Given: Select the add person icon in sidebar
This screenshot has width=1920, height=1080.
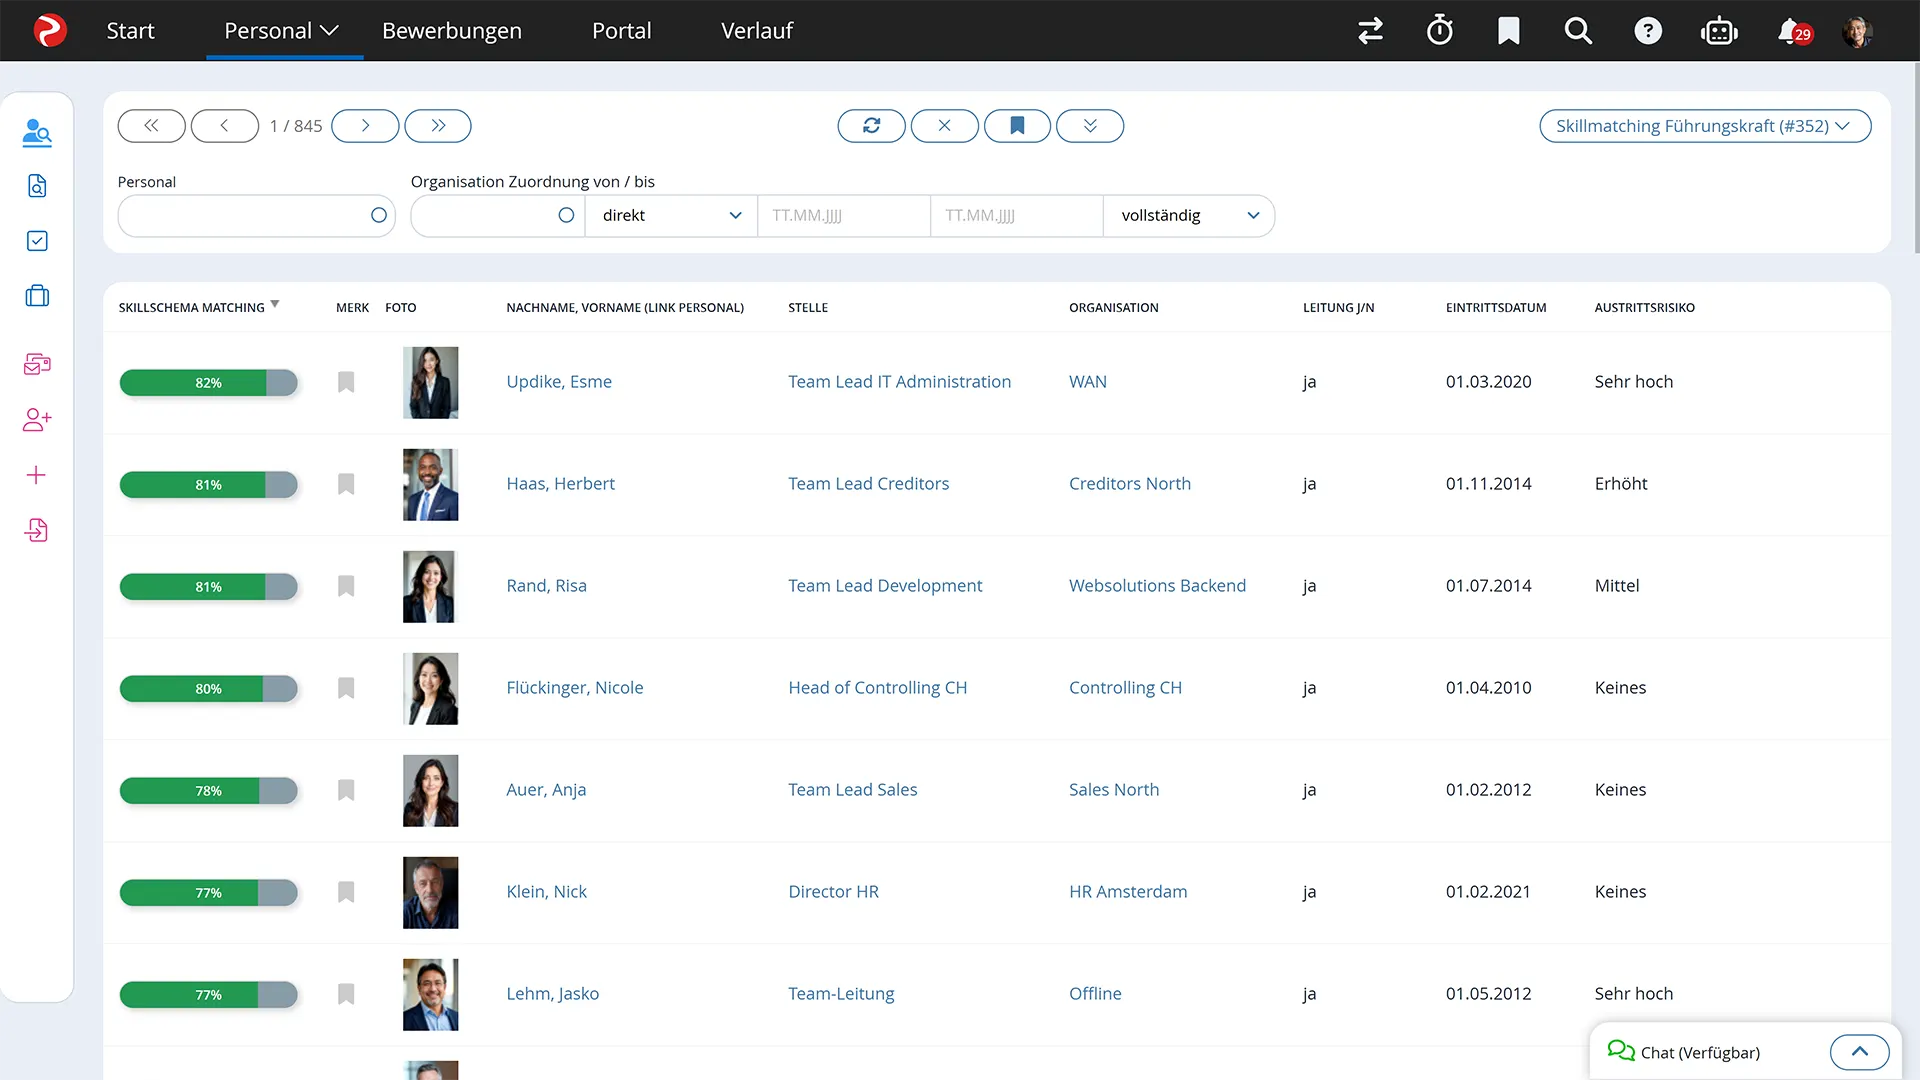Looking at the screenshot, I should pos(37,419).
